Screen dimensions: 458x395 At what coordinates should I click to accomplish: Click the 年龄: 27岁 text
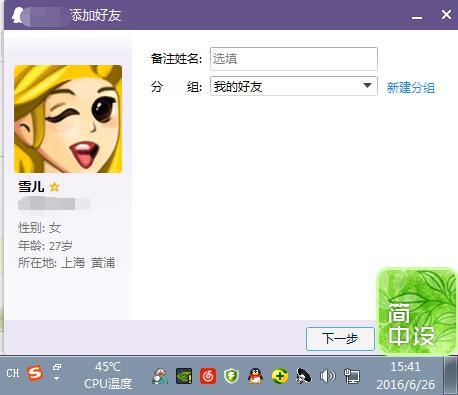tap(45, 246)
